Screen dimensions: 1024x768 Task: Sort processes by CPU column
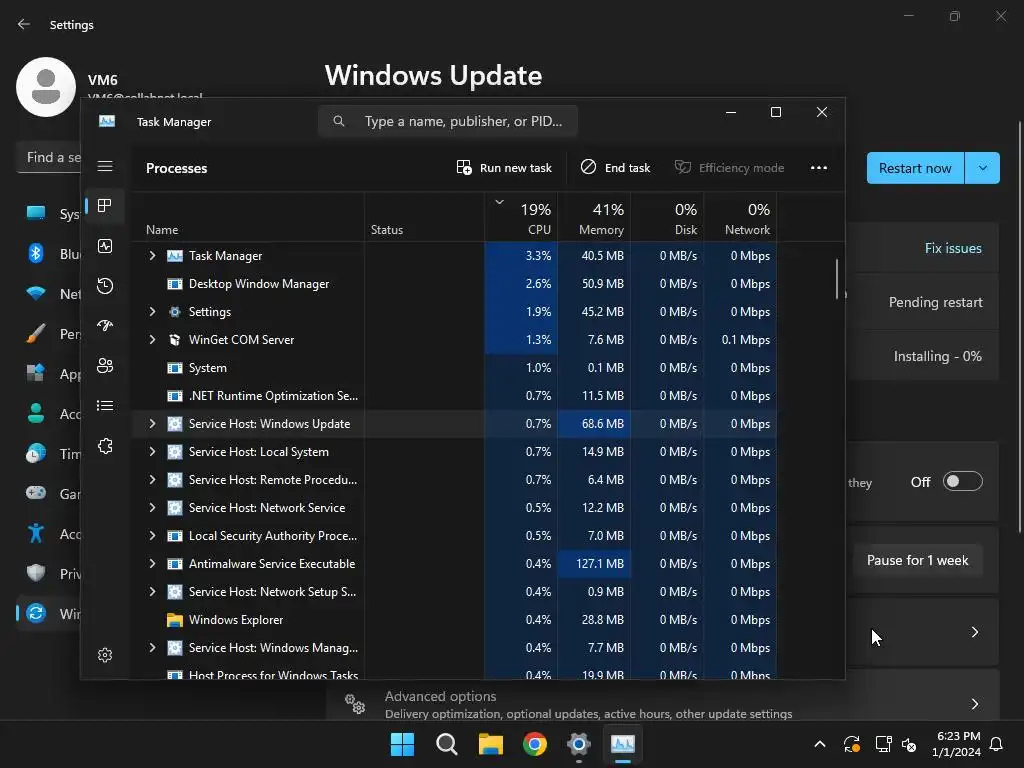coord(521,217)
